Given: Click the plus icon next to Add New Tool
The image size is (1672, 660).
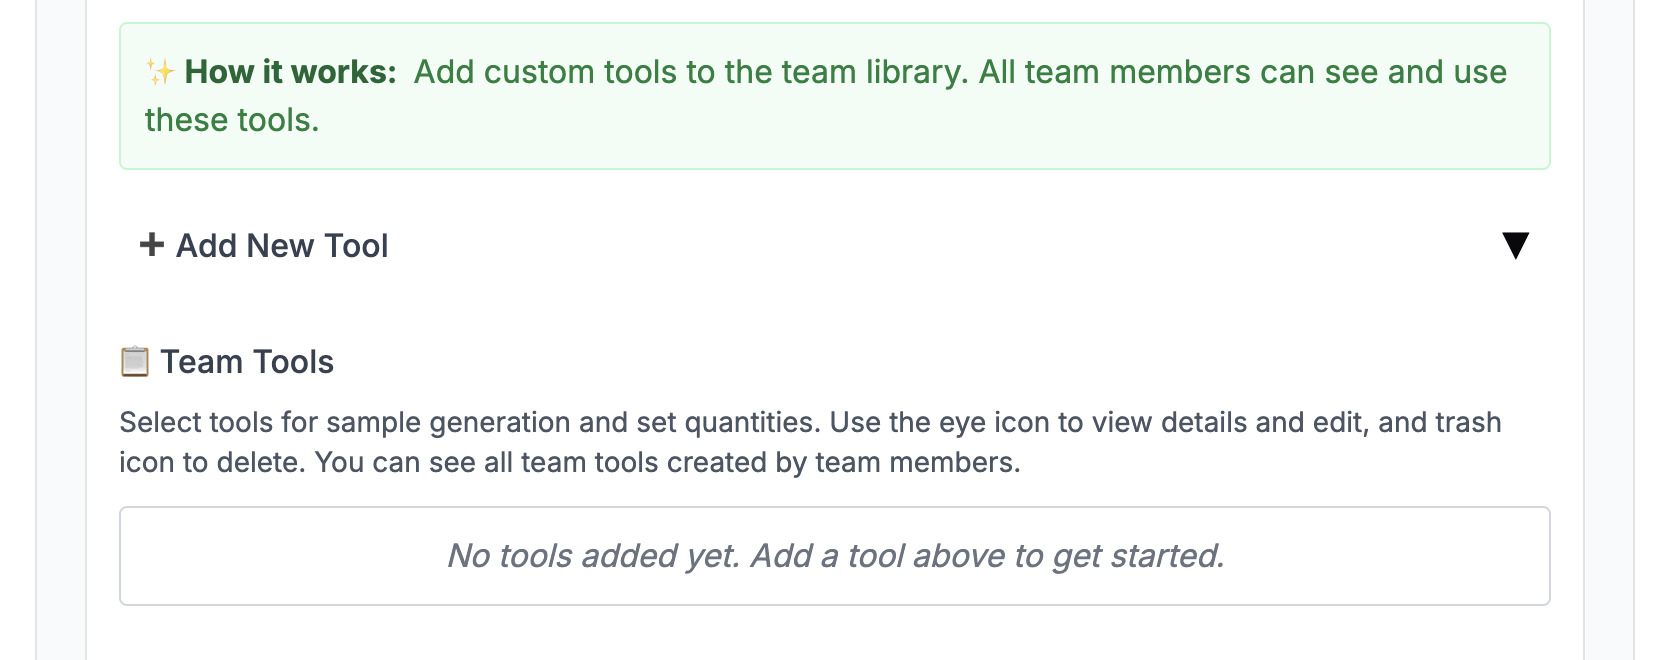Looking at the screenshot, I should click(150, 245).
